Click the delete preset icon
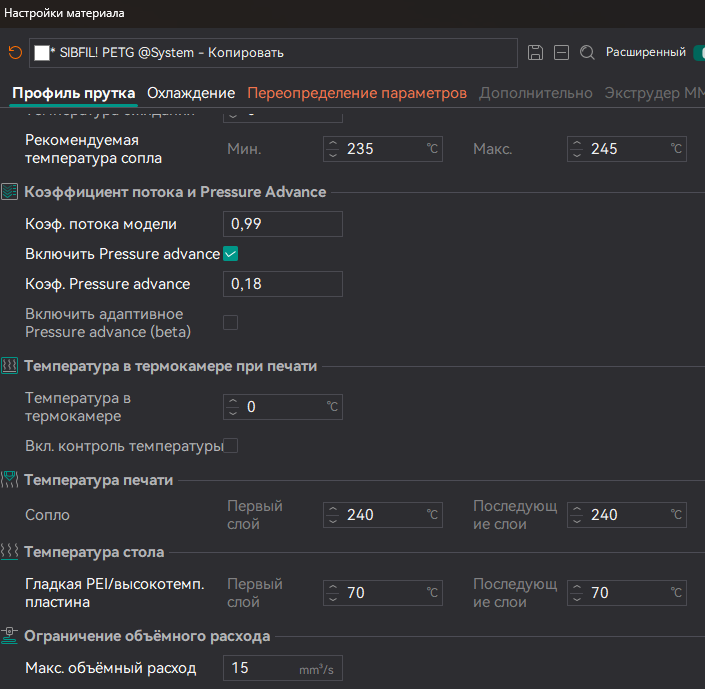Image resolution: width=705 pixels, height=689 pixels. (562, 53)
